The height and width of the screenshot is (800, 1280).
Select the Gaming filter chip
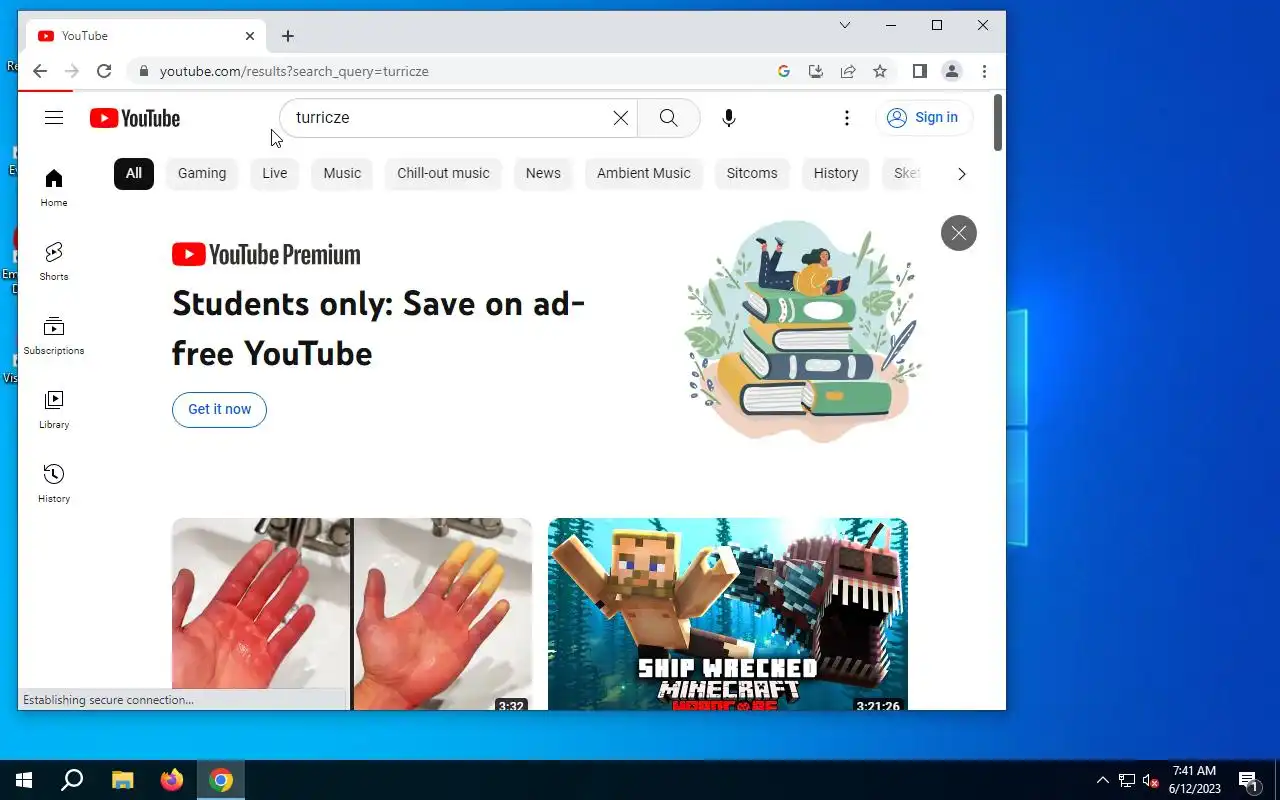tap(202, 173)
